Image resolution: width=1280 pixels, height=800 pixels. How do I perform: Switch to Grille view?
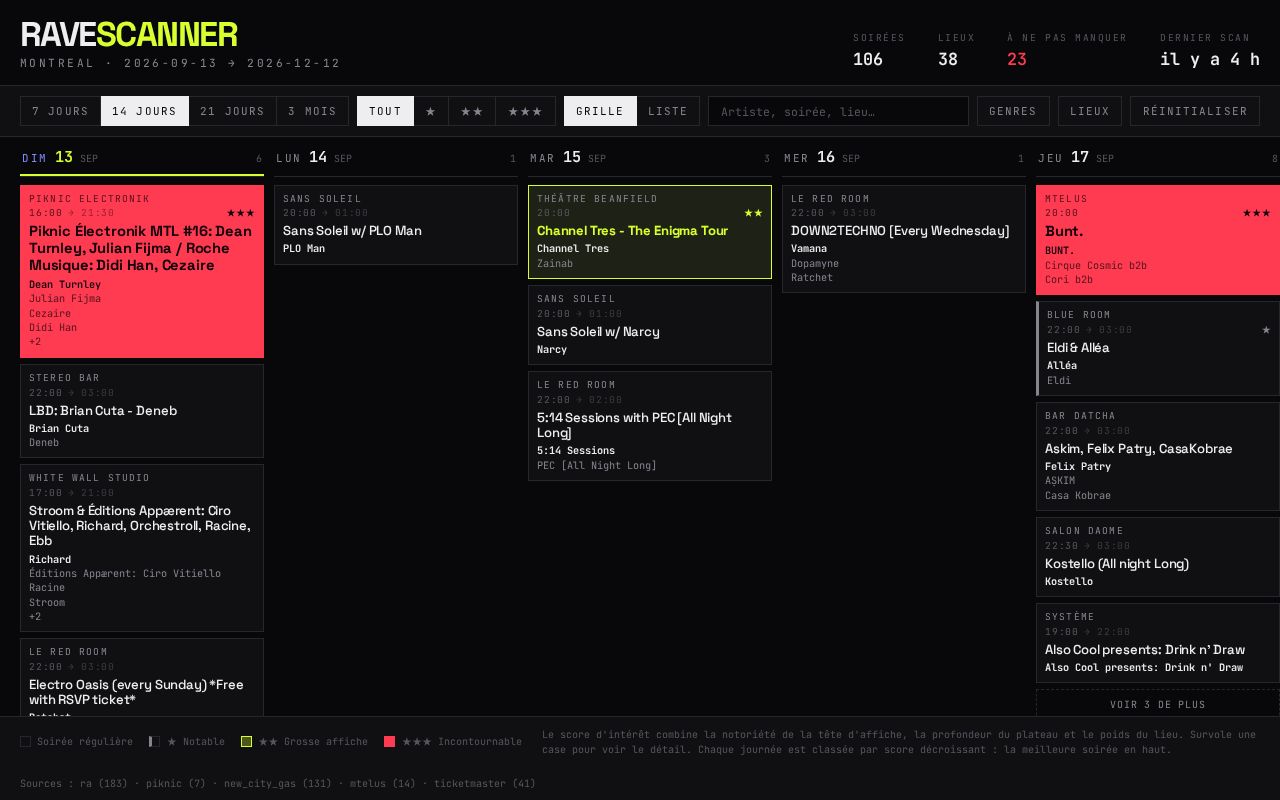(600, 111)
